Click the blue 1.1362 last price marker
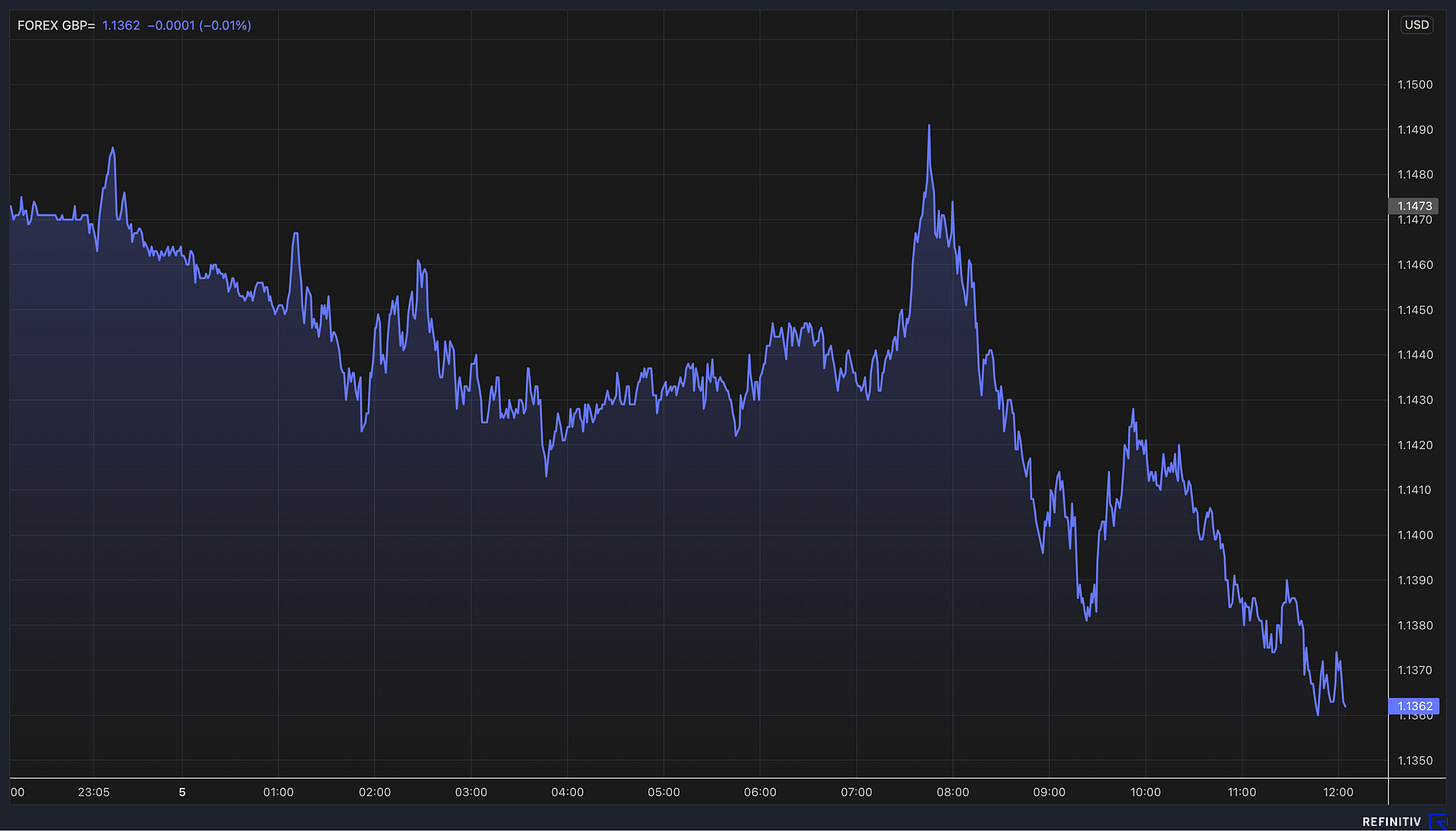 coord(1414,706)
